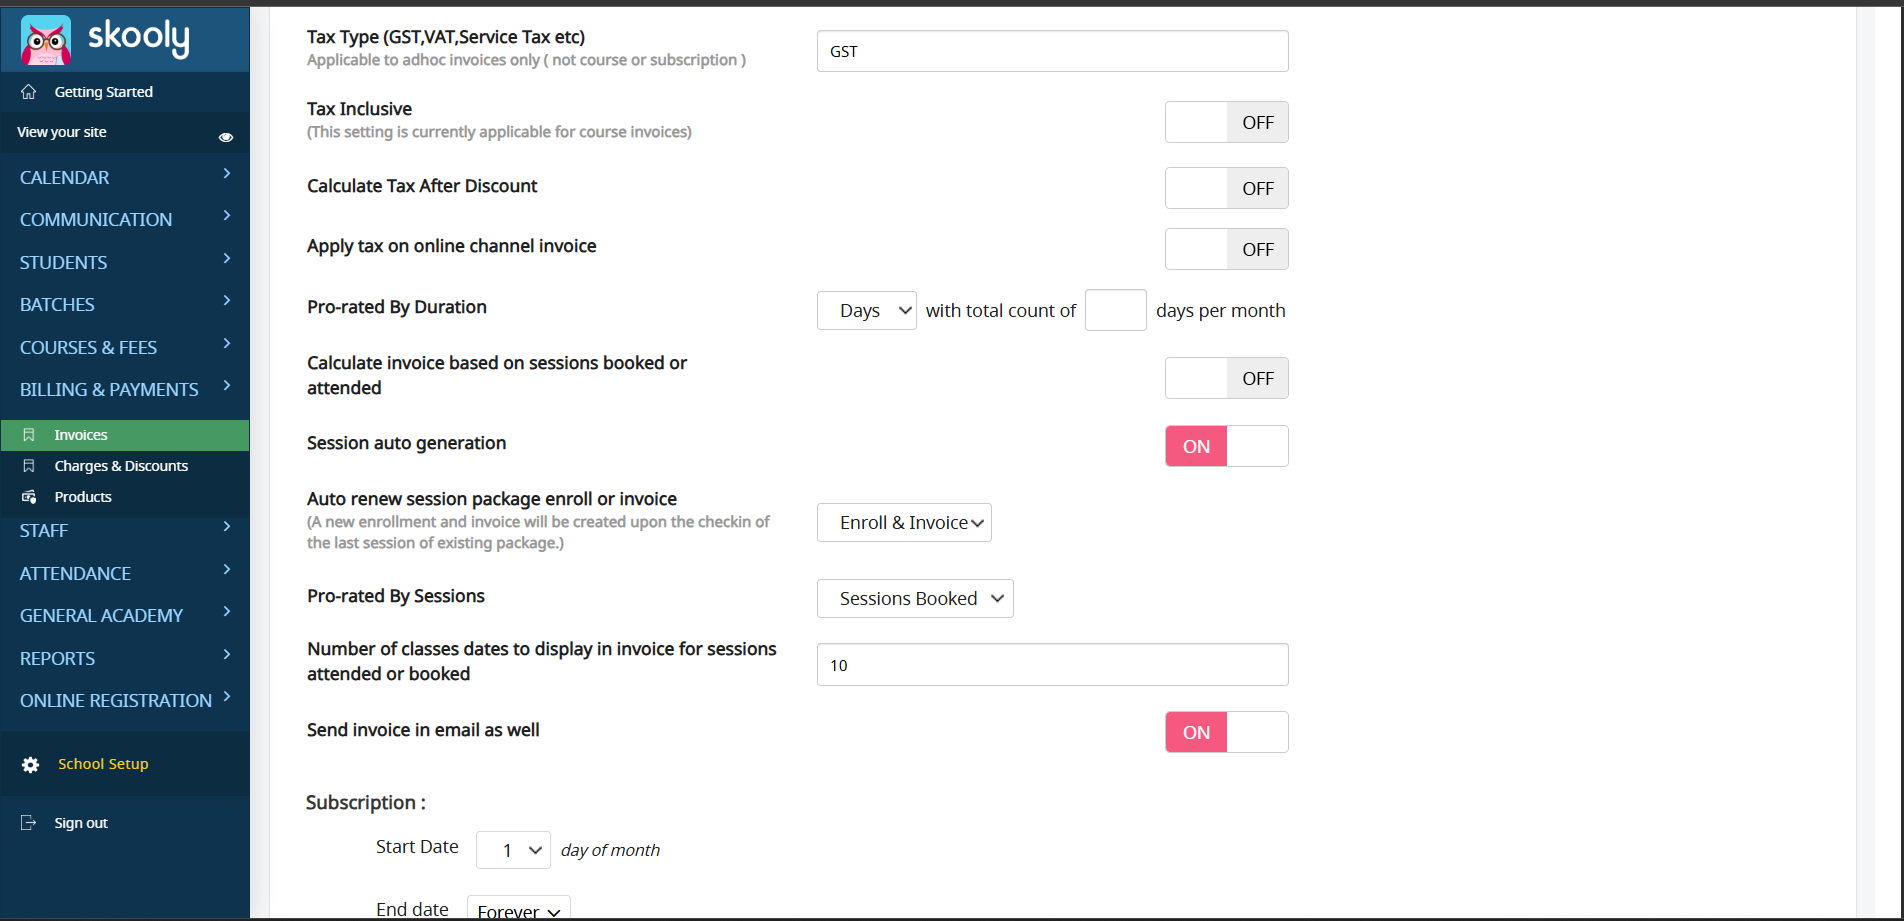Screen dimensions: 1904x921
Task: Turn off Session auto generation
Action: (x=1226, y=446)
